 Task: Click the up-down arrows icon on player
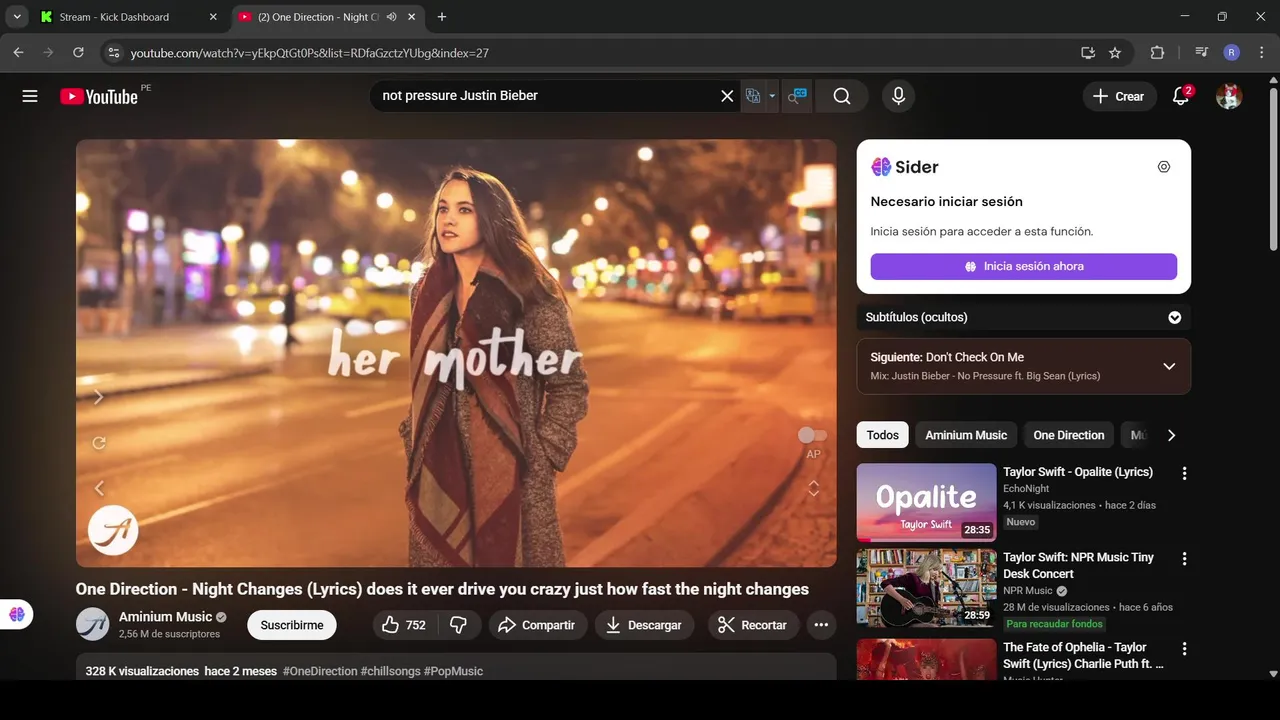point(814,488)
